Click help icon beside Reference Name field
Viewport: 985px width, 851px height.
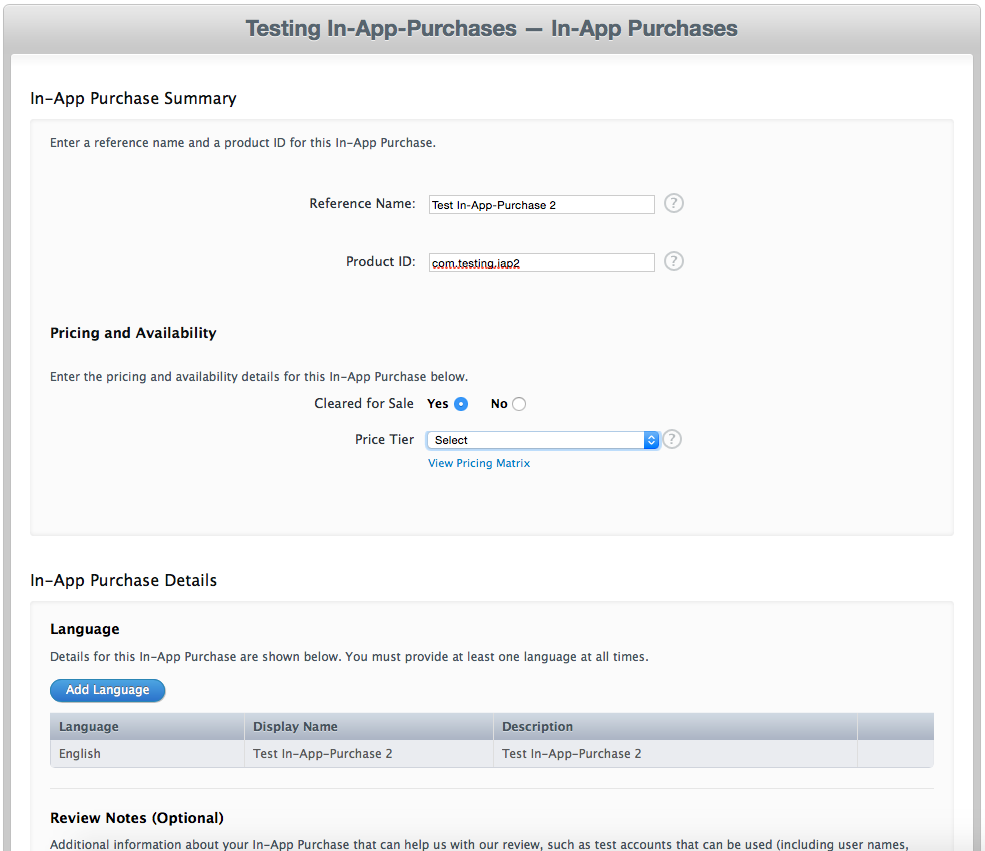(x=674, y=204)
